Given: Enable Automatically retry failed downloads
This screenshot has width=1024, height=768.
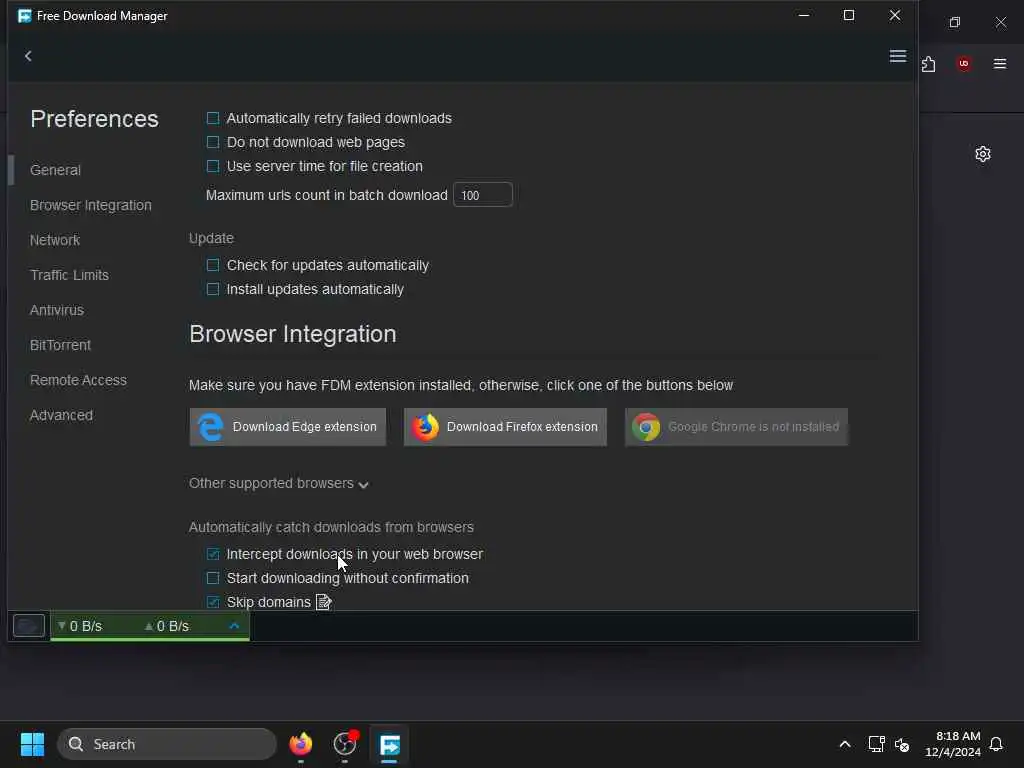Looking at the screenshot, I should [x=213, y=118].
